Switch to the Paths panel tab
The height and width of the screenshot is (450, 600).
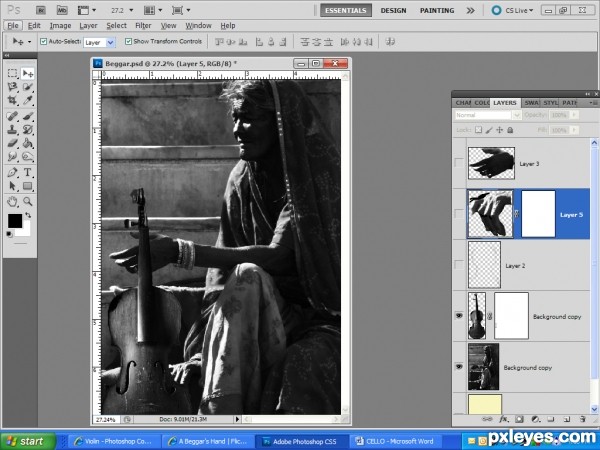(569, 103)
